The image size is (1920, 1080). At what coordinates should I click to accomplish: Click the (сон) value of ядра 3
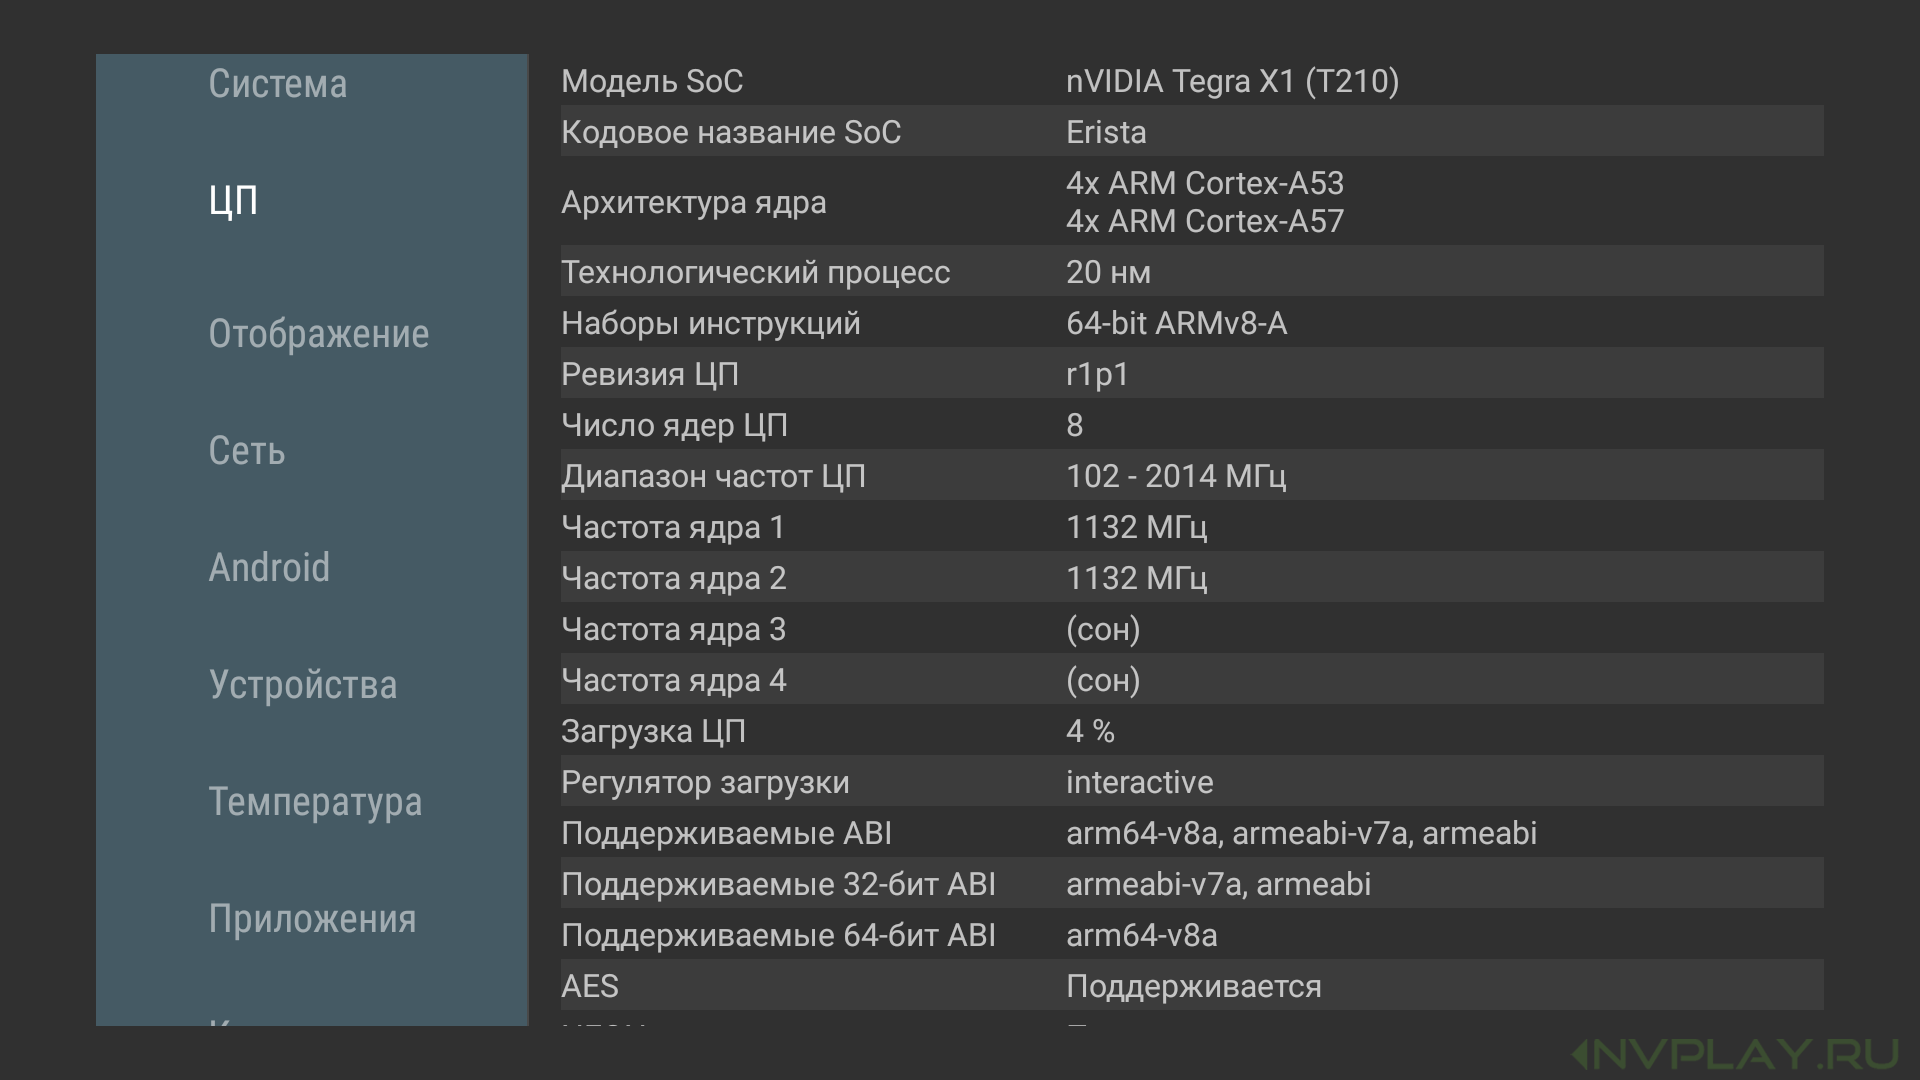1103,629
